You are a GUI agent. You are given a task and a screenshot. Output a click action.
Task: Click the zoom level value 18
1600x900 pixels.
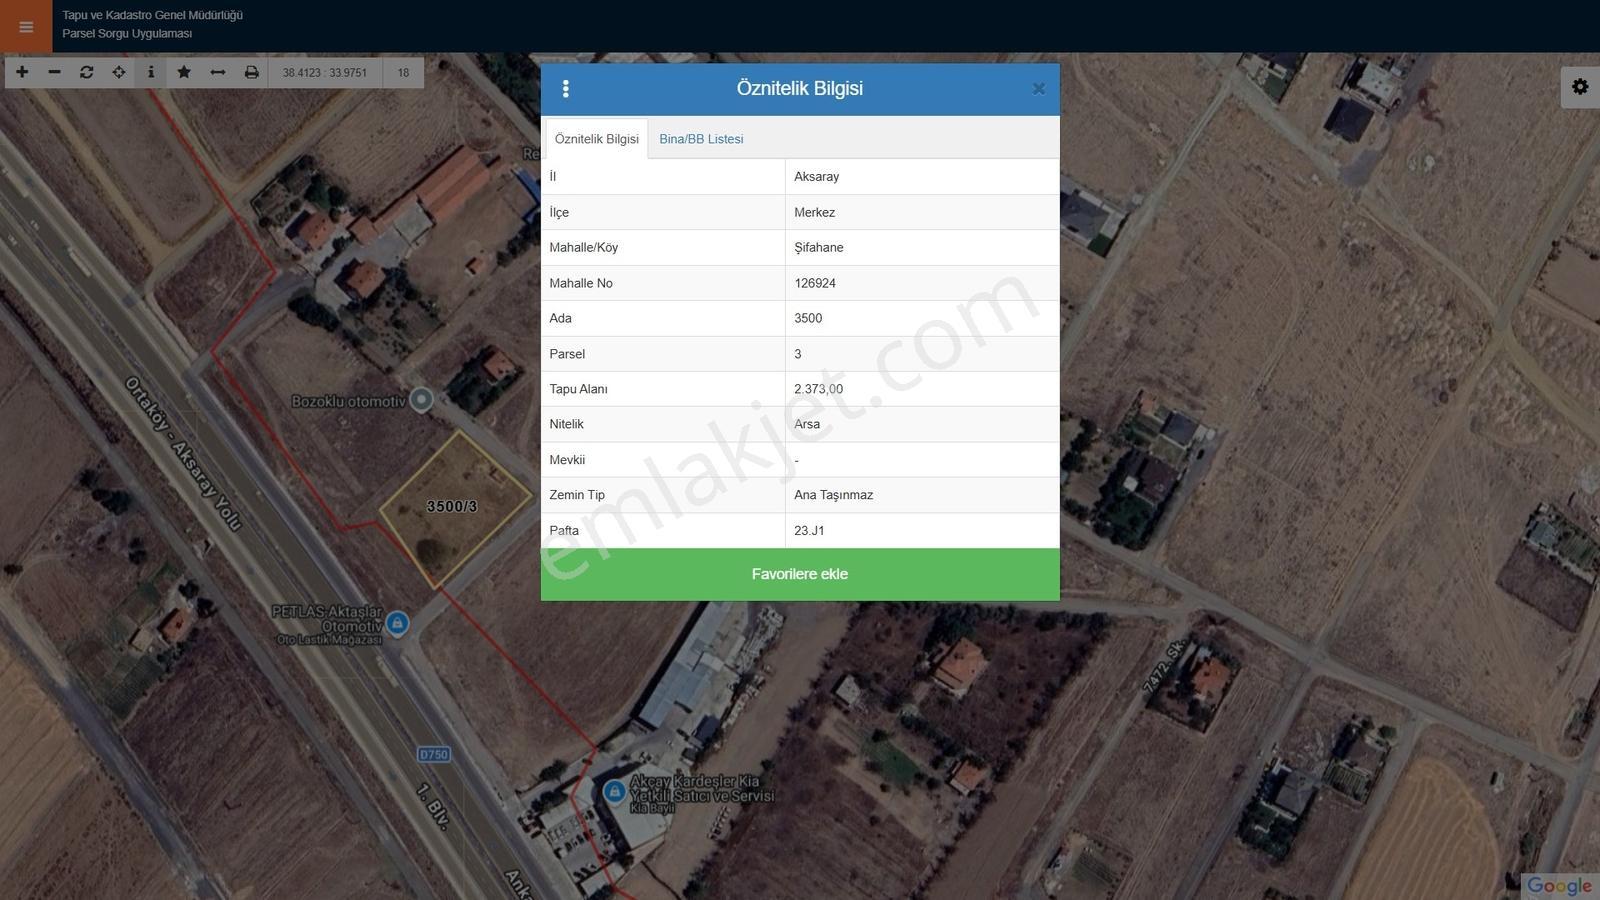coord(403,72)
